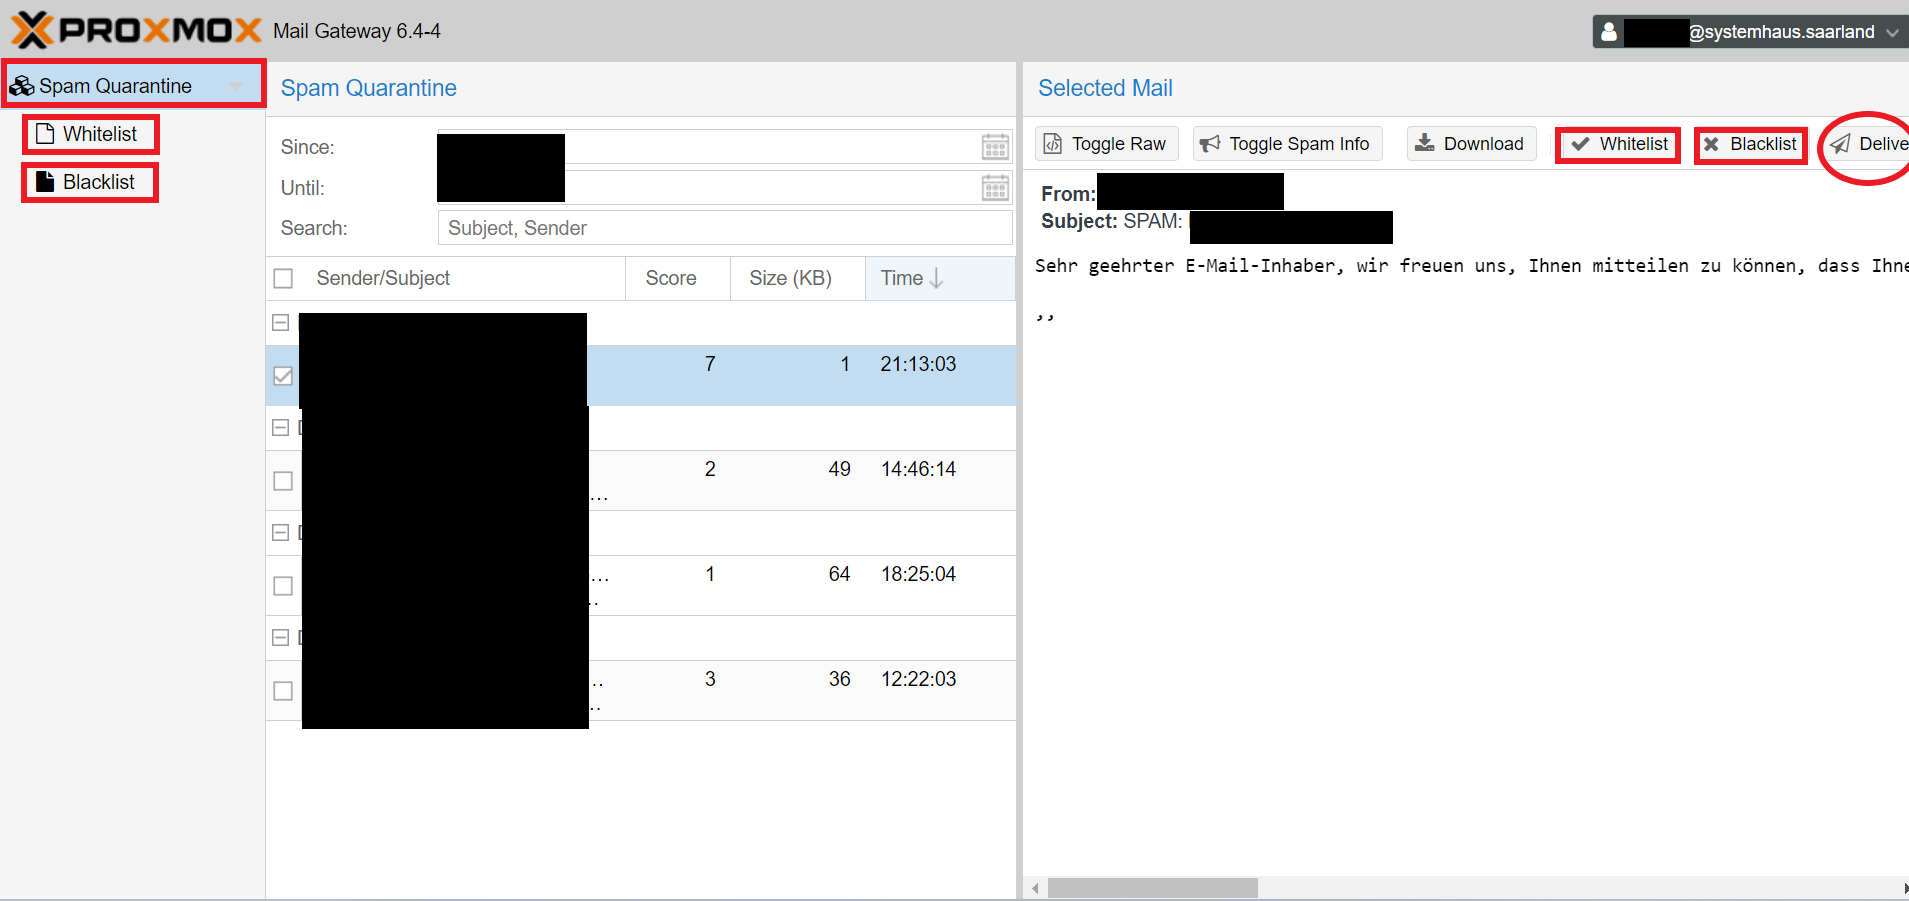Download the selected mail

coord(1471,144)
